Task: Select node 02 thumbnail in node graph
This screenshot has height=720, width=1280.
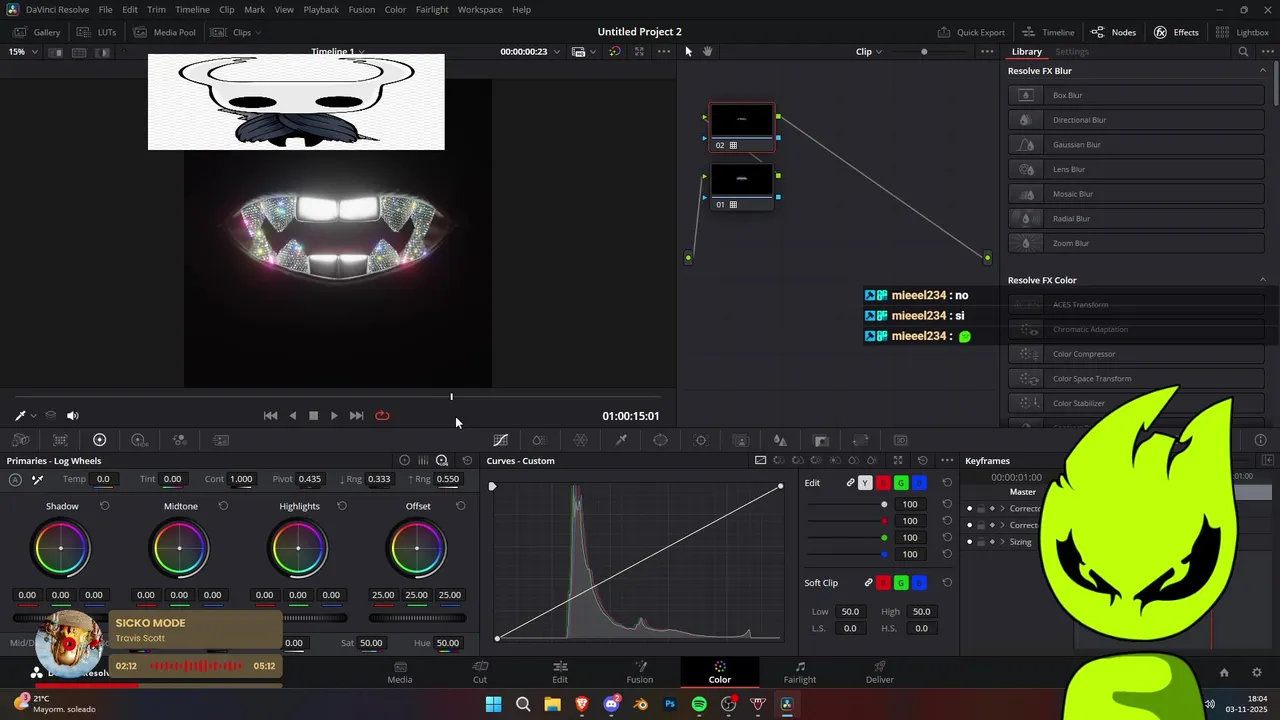Action: pyautogui.click(x=742, y=120)
